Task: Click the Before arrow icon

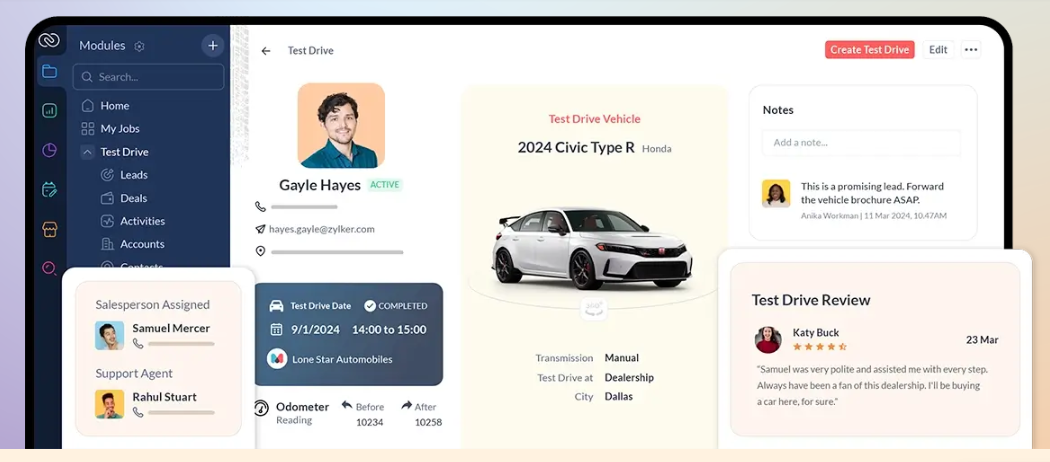Action: click(x=347, y=406)
